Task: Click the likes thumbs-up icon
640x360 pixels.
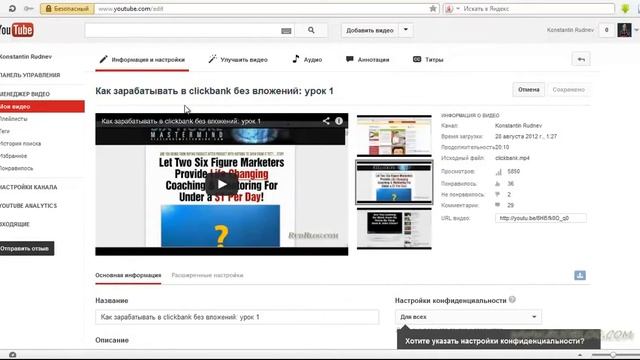Action: [498, 184]
